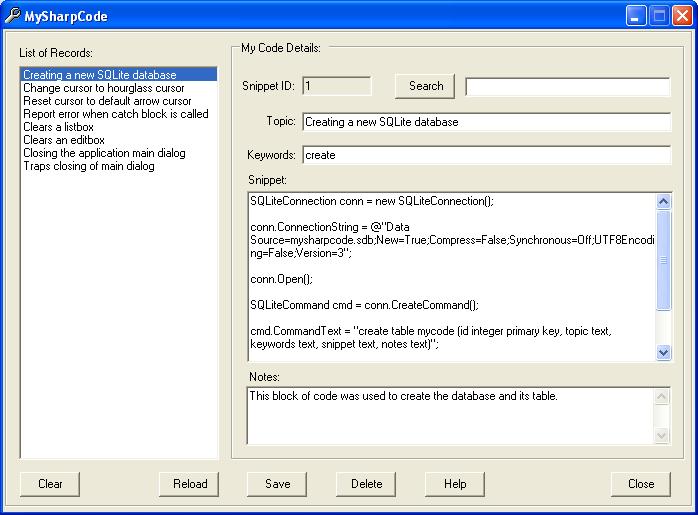Viewport: 698px width, 515px height.
Task: Click the Snippet ID field
Action: tap(337, 86)
